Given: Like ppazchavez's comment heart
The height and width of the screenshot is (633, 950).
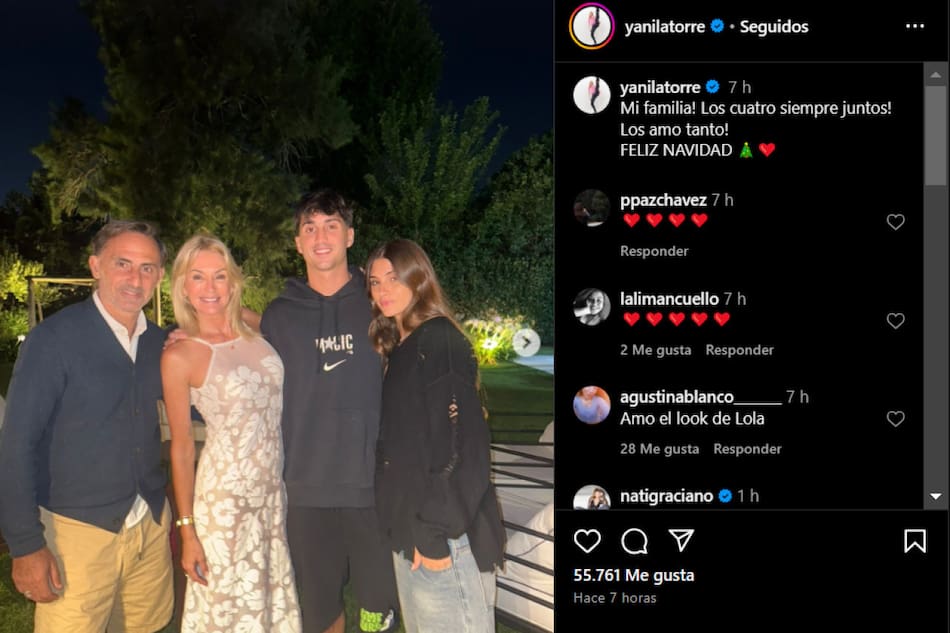Looking at the screenshot, I should (895, 222).
